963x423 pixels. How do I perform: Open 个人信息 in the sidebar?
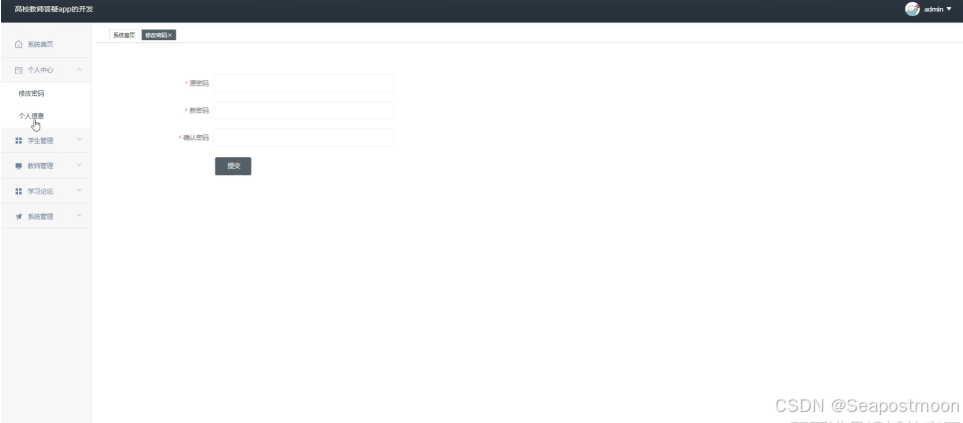click(31, 115)
